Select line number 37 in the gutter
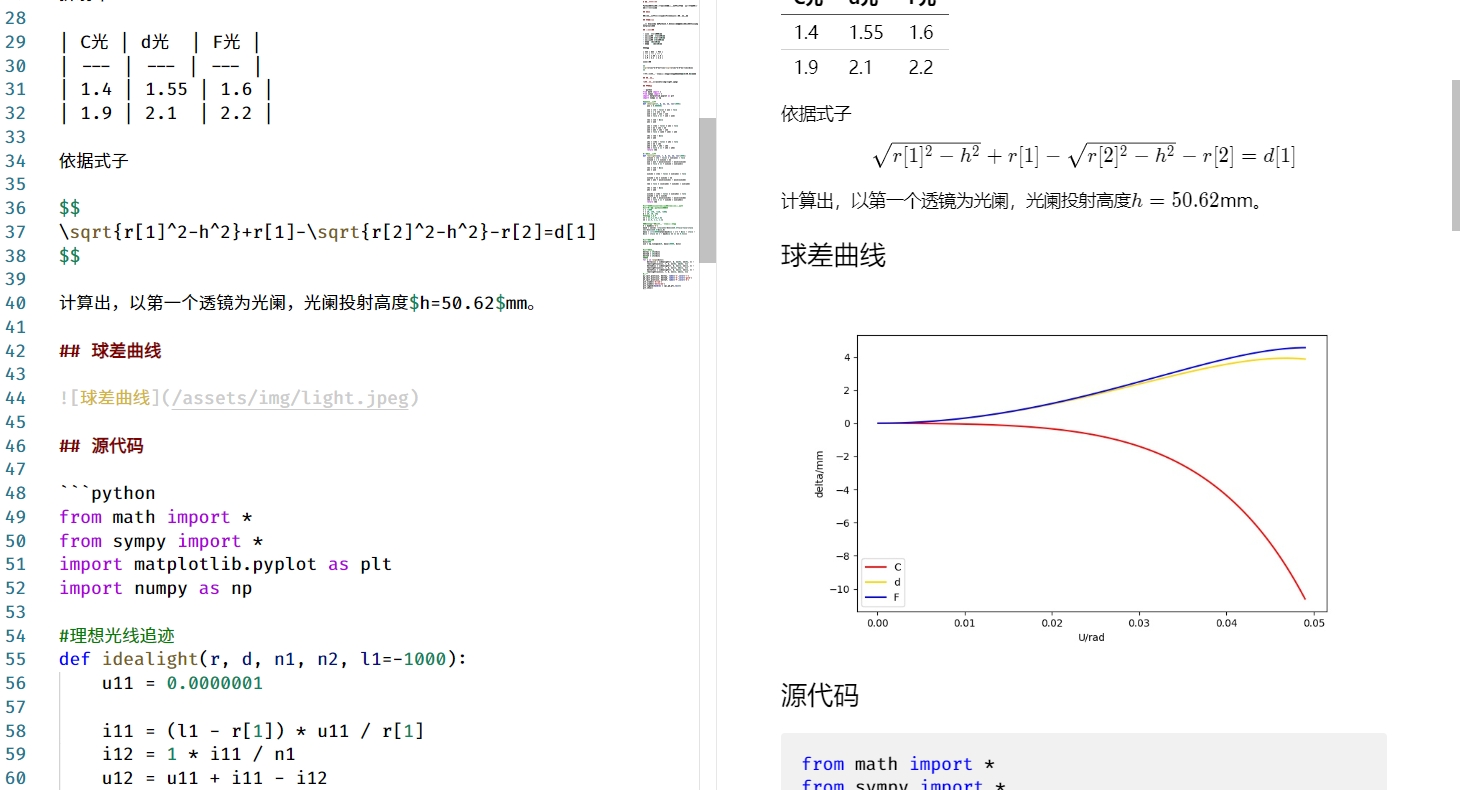 16,232
